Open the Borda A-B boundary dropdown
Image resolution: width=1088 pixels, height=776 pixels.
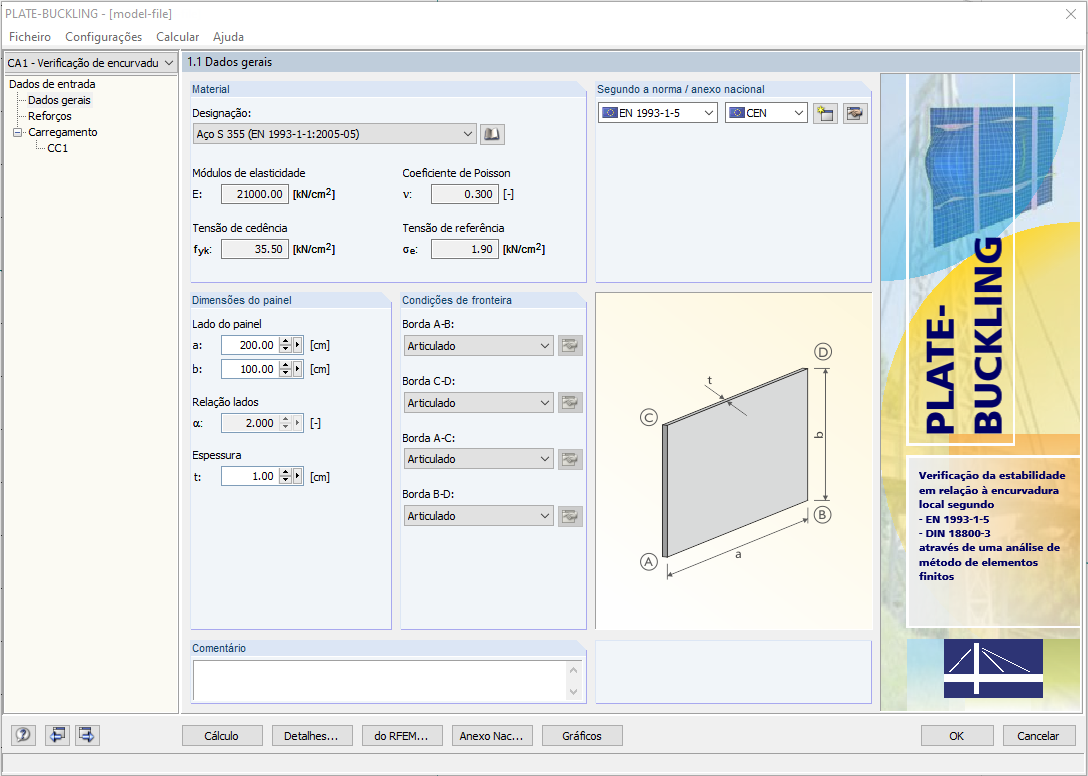coord(478,346)
